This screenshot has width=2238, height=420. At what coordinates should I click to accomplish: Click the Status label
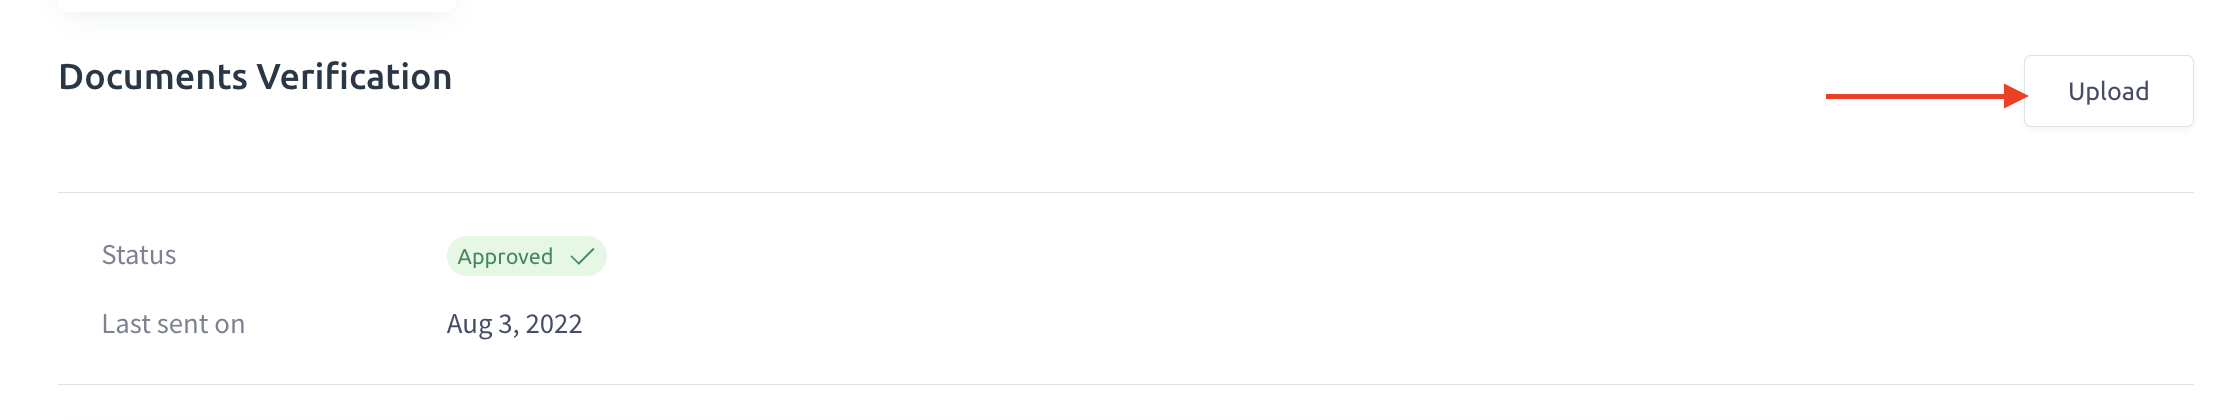(x=139, y=255)
